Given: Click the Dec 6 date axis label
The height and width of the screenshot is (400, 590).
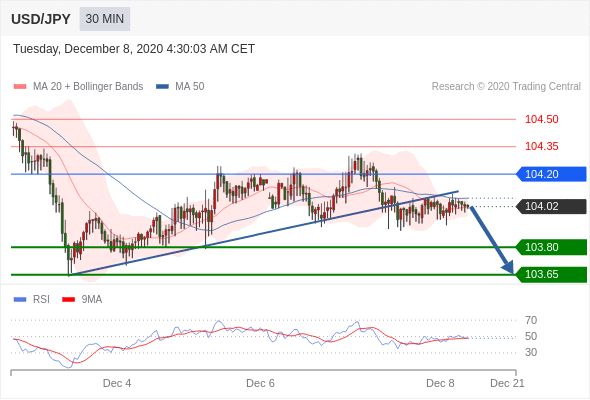Looking at the screenshot, I should (260, 383).
